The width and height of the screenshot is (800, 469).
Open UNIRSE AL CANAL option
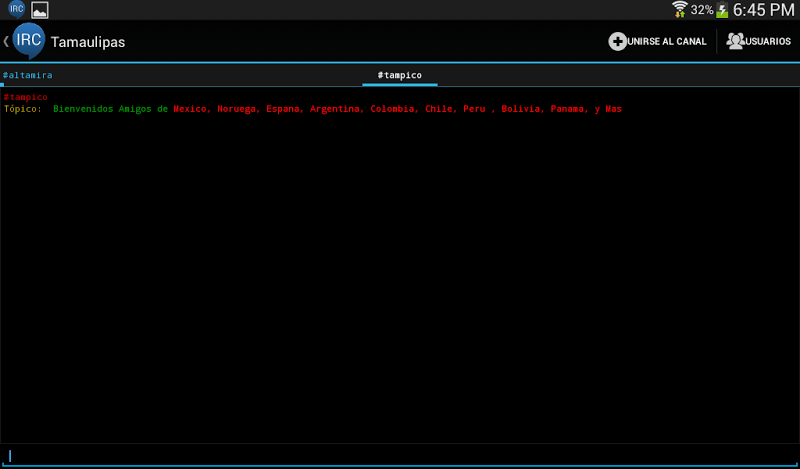tap(658, 41)
